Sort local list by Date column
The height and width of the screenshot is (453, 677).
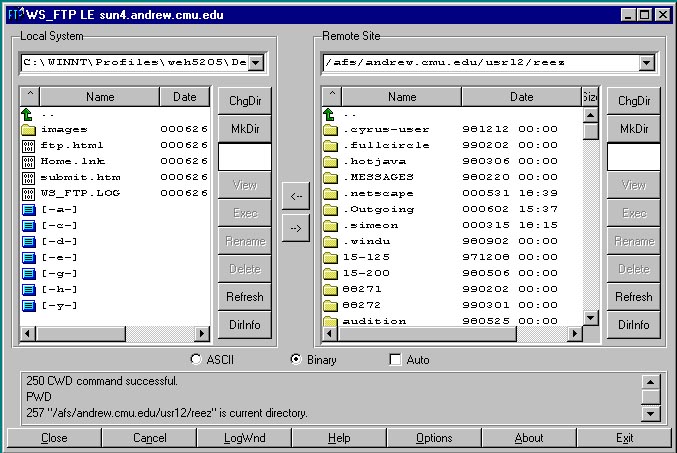(185, 97)
